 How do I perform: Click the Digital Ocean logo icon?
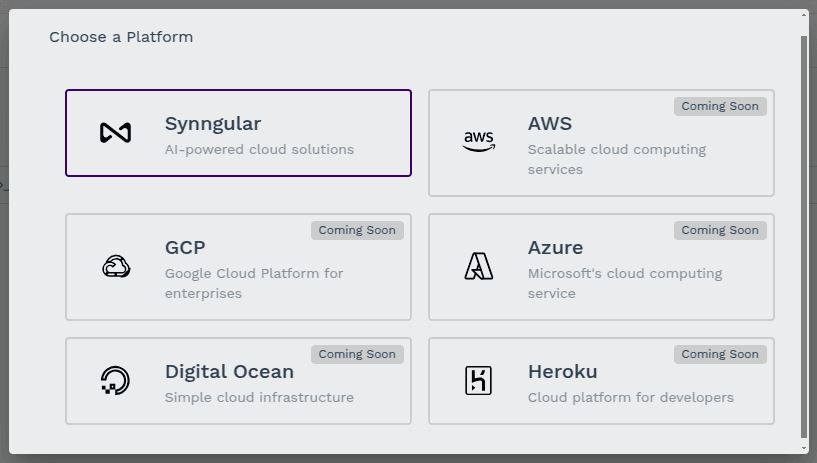click(x=116, y=380)
